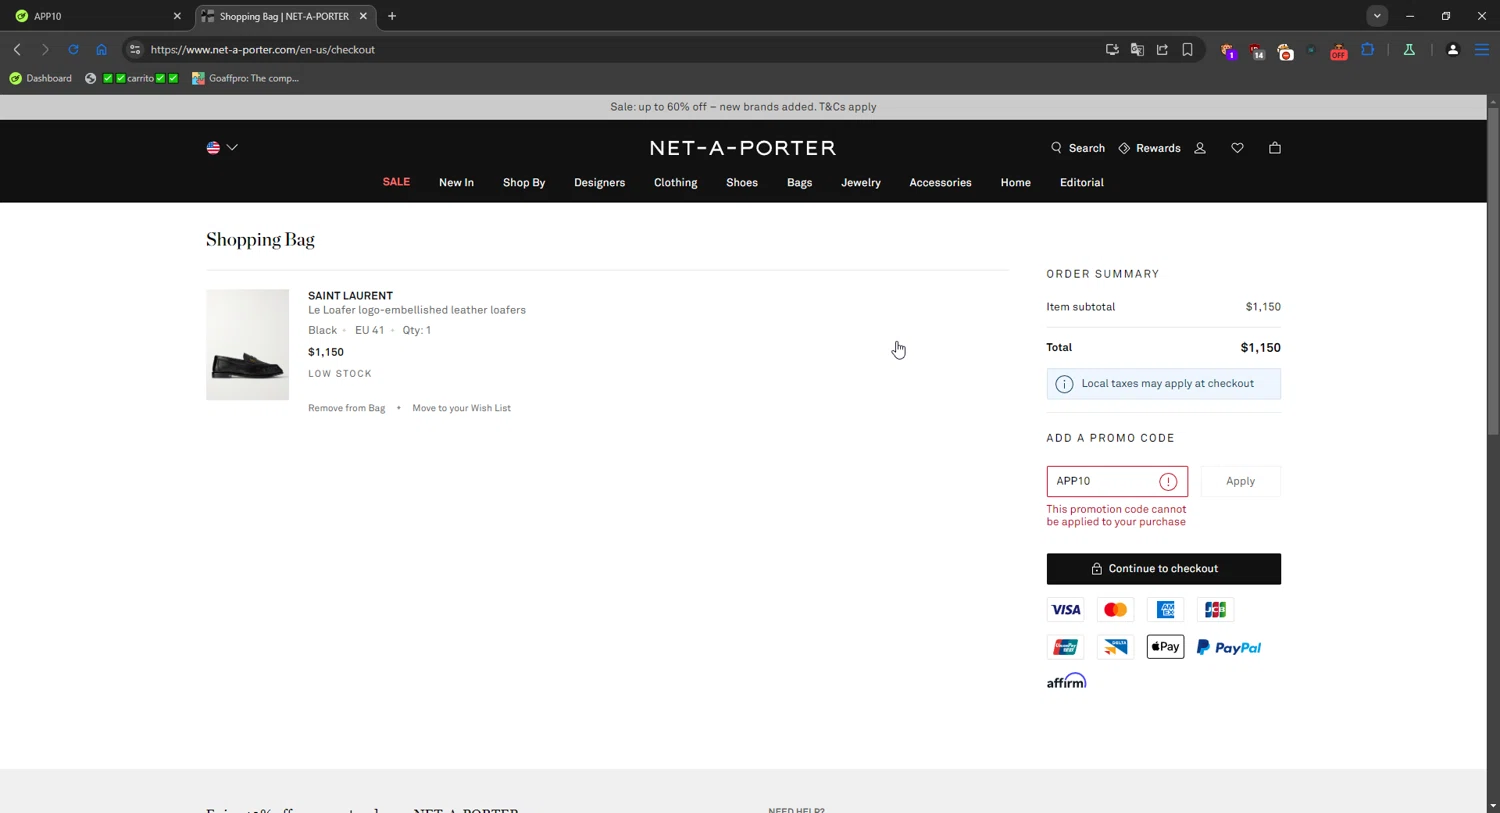1500x813 pixels.
Task: Share this page using the share icon
Action: click(x=1162, y=49)
